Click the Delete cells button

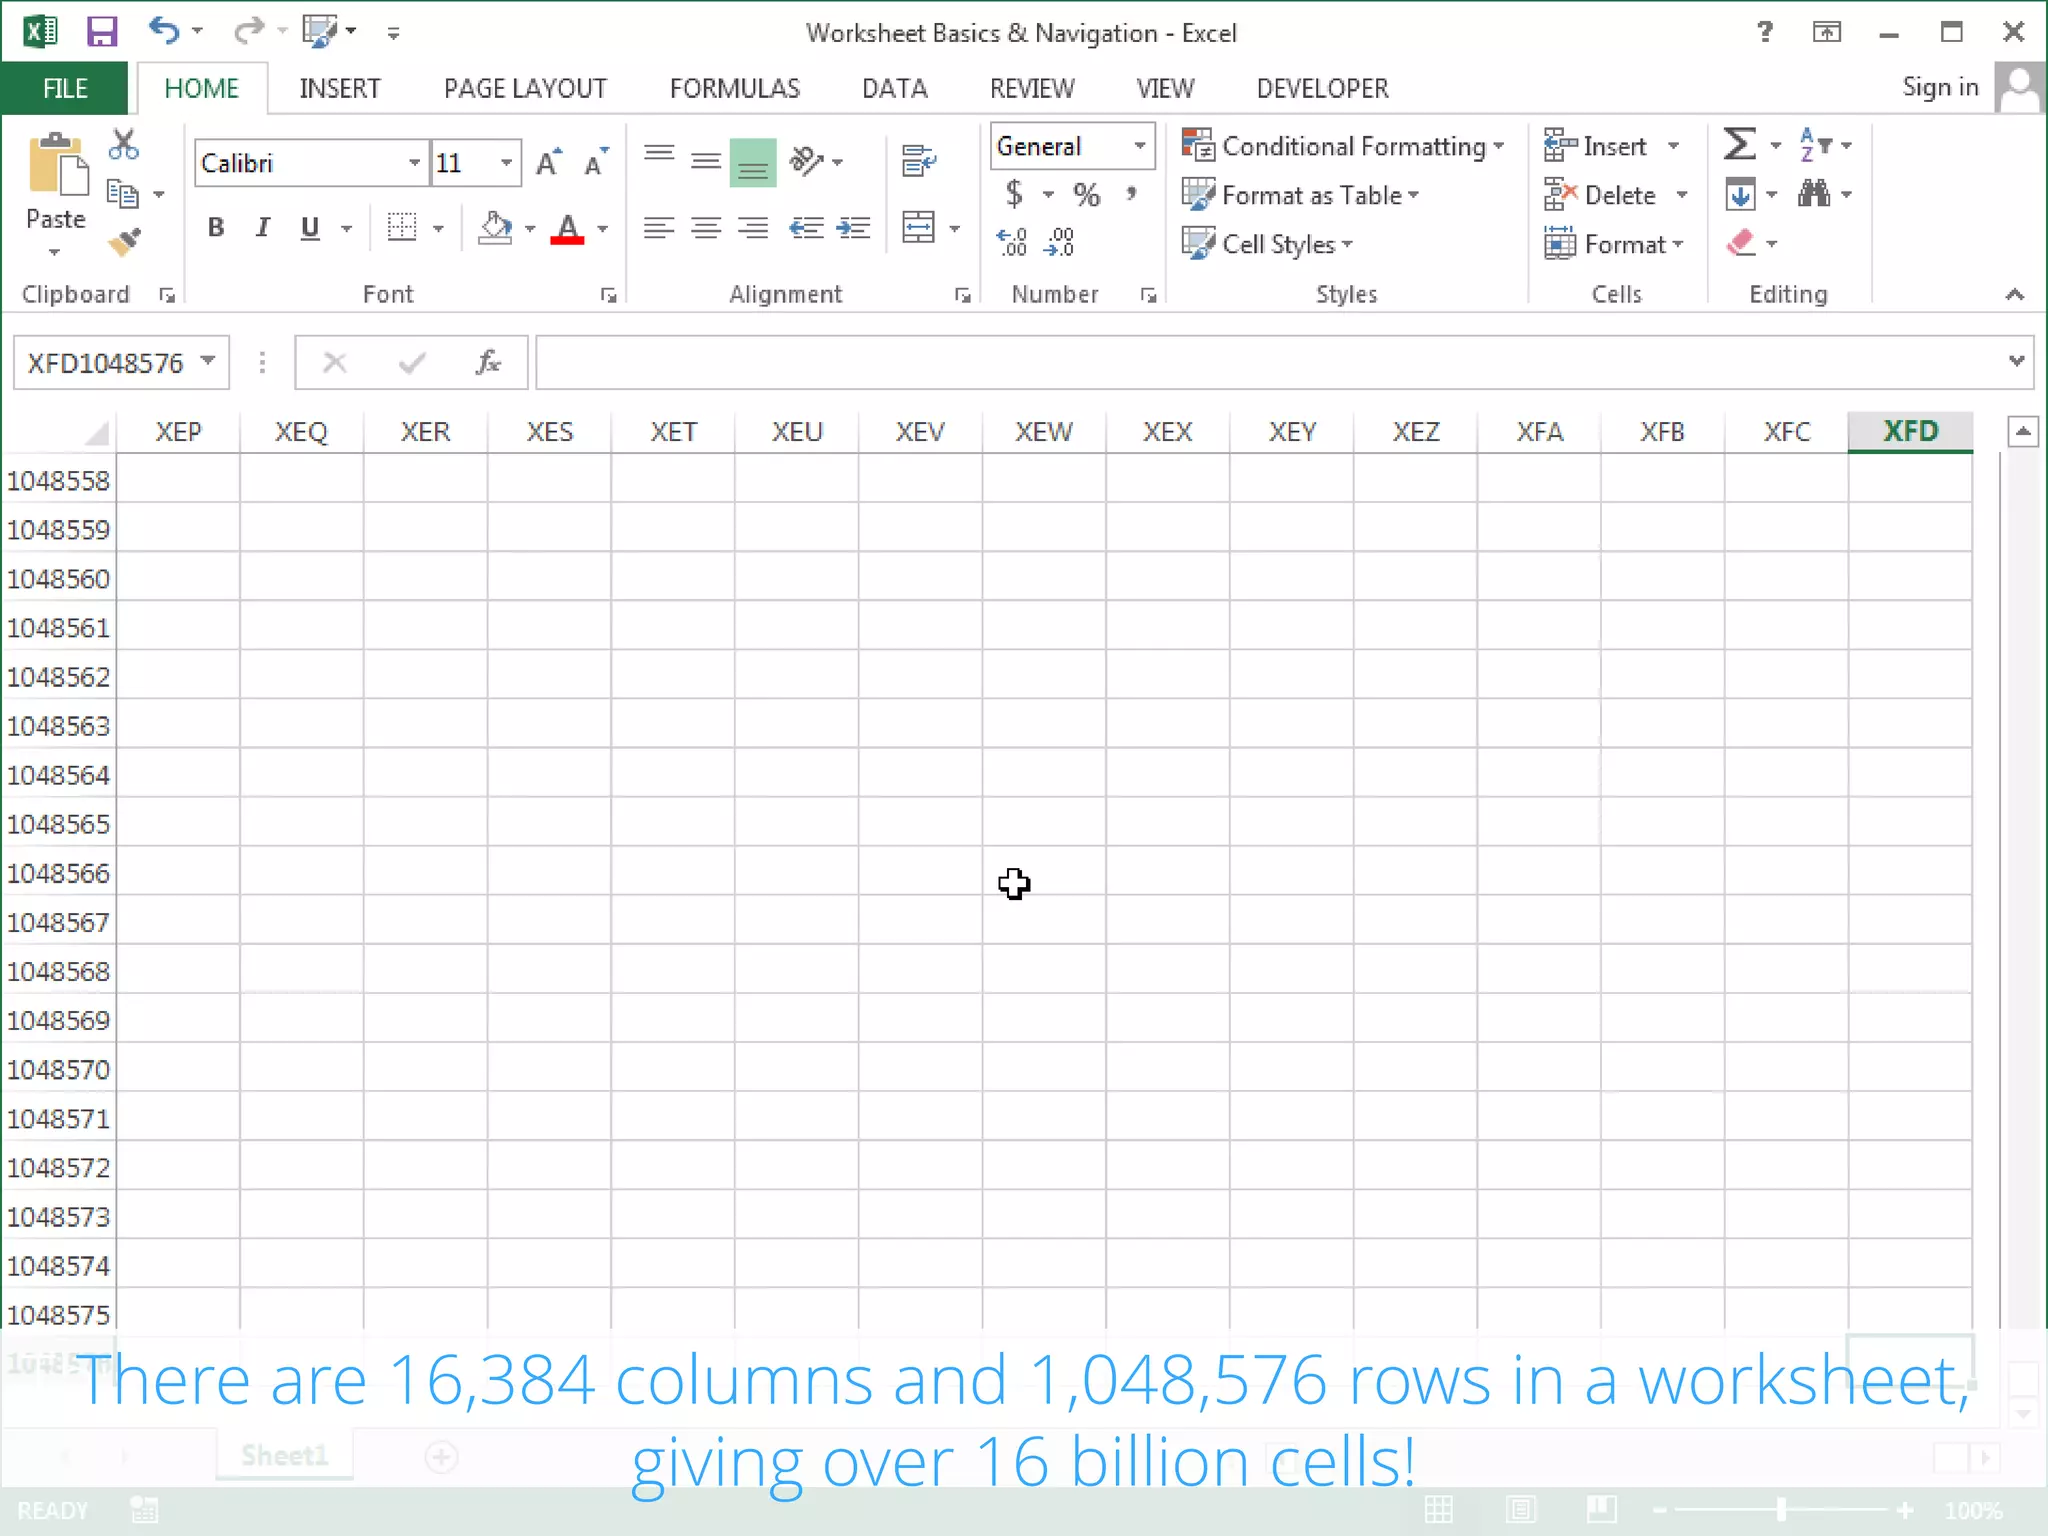pyautogui.click(x=1602, y=195)
